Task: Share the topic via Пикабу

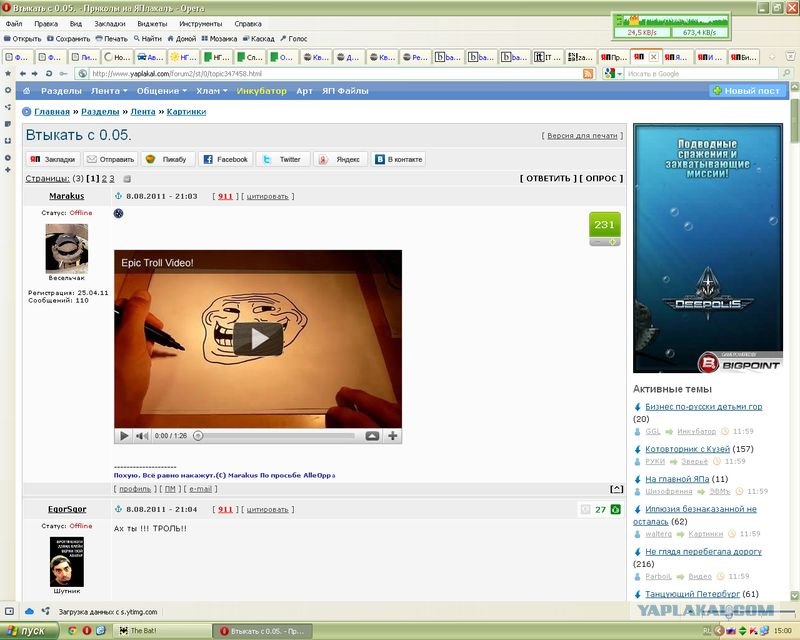Action: pyautogui.click(x=168, y=159)
